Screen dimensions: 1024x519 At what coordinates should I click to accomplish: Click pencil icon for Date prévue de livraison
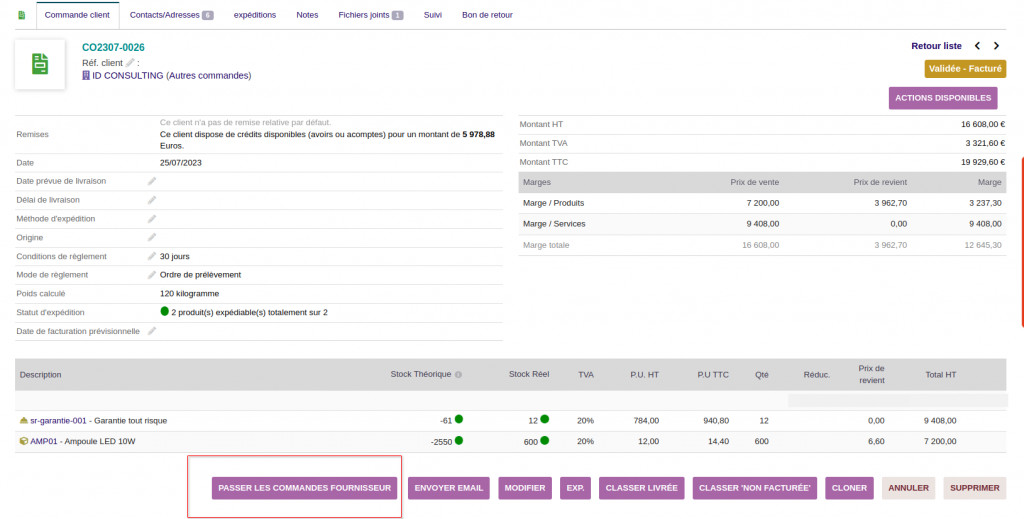click(152, 181)
